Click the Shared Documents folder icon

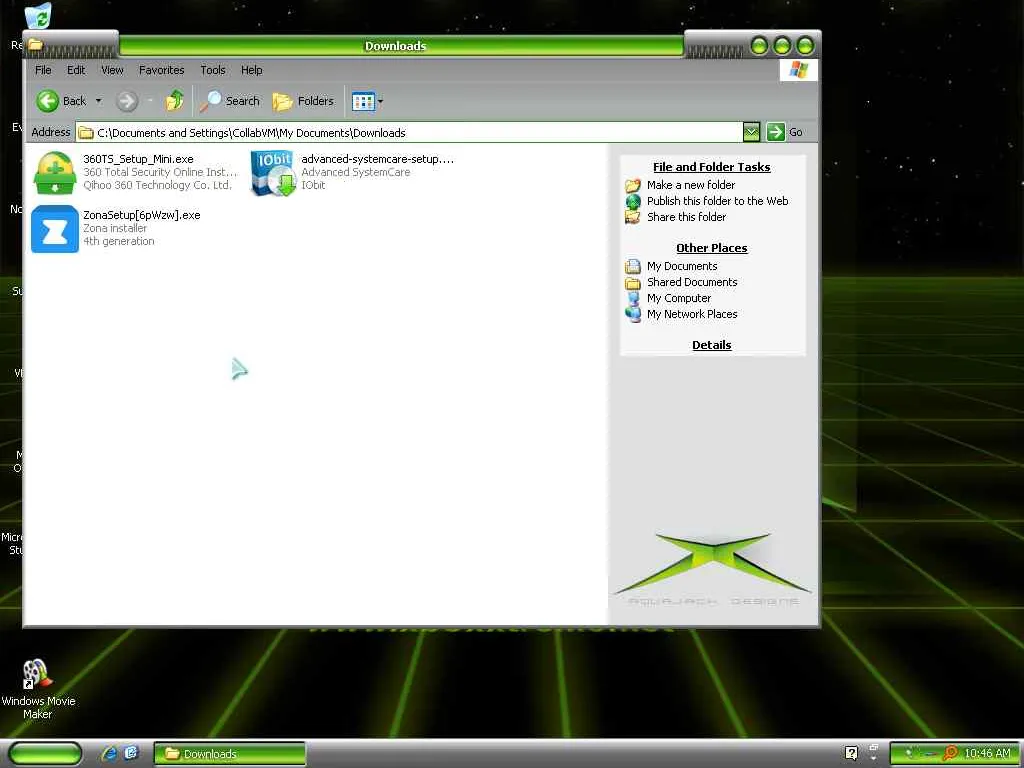click(633, 283)
